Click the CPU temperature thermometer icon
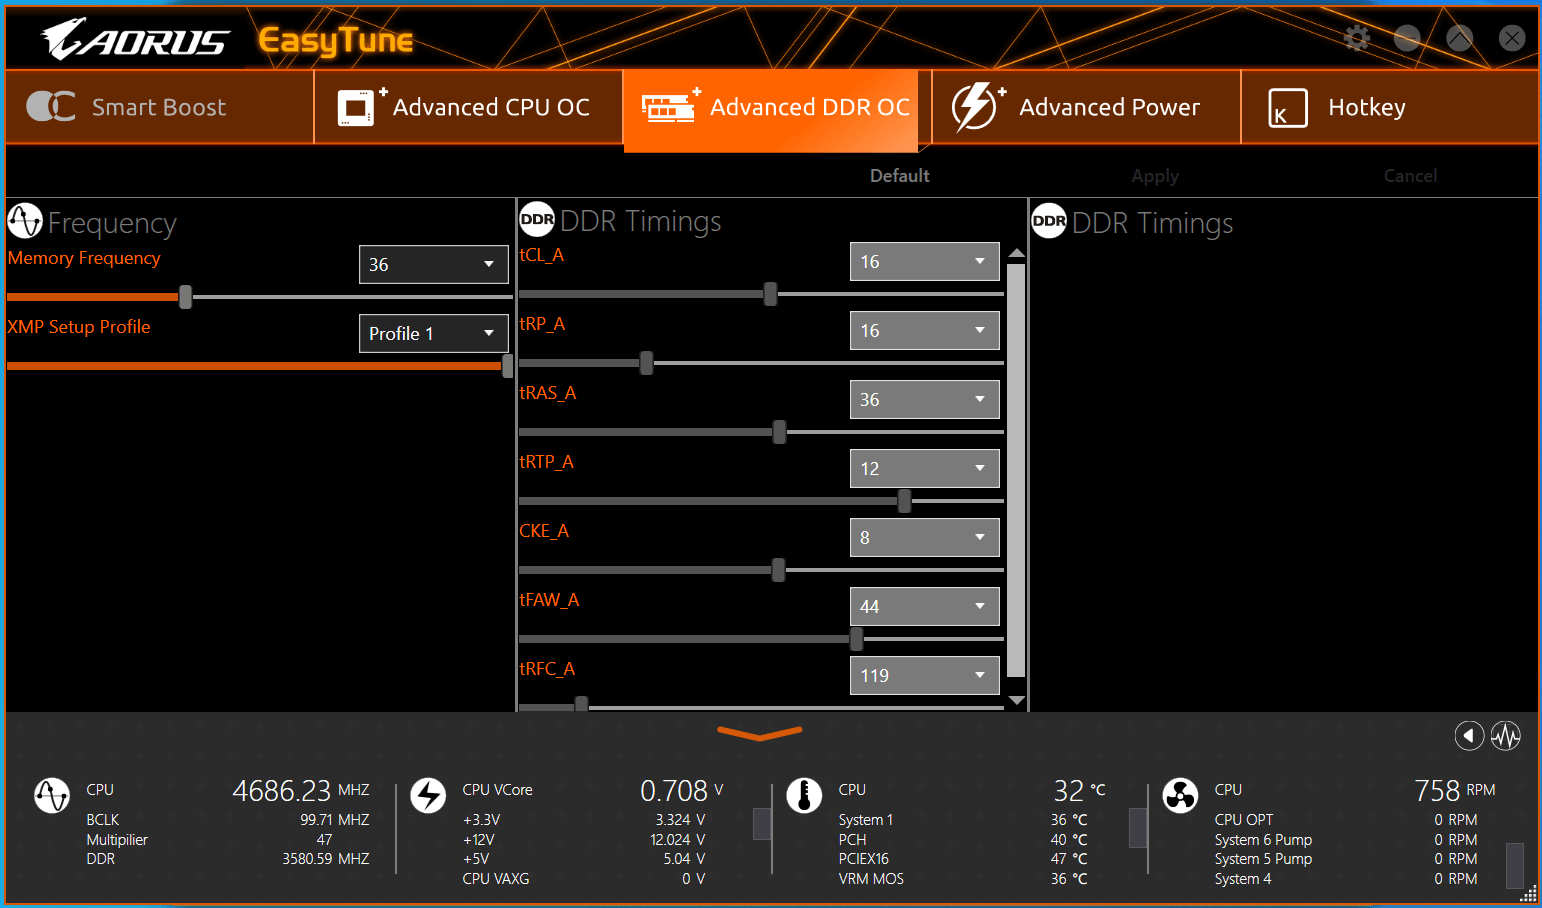This screenshot has height=908, width=1542. (x=804, y=796)
